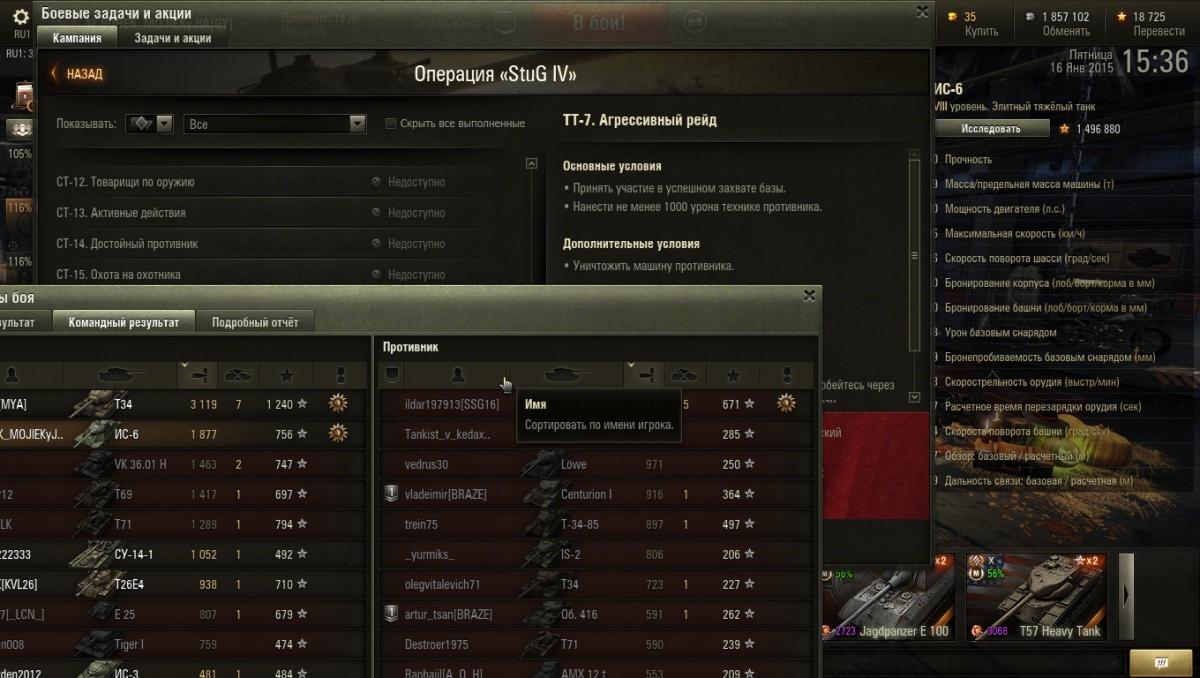Viewport: 1200px width, 678px height.
Task: Sort enemy team by platoon shield icon
Action: [392, 375]
